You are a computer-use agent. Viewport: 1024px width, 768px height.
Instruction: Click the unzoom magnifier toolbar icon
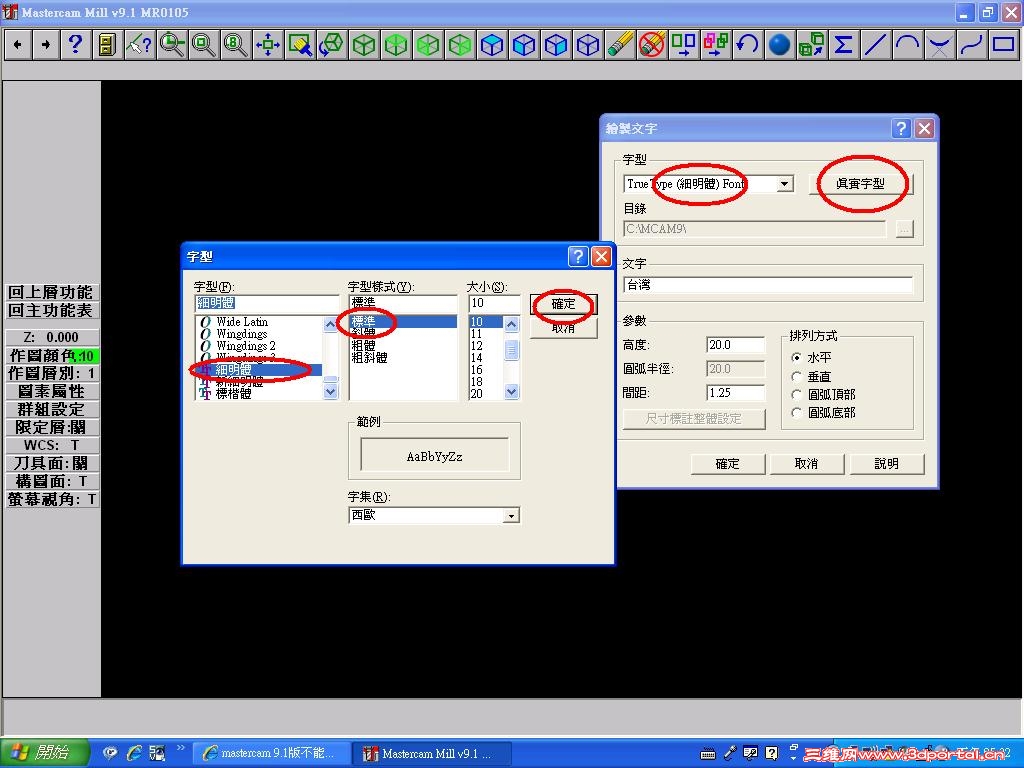[x=172, y=45]
